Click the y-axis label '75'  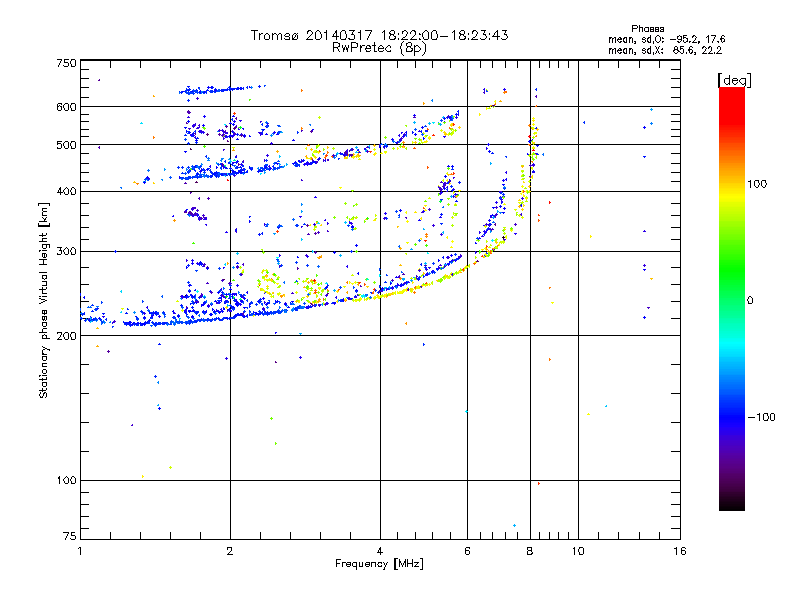point(70,536)
